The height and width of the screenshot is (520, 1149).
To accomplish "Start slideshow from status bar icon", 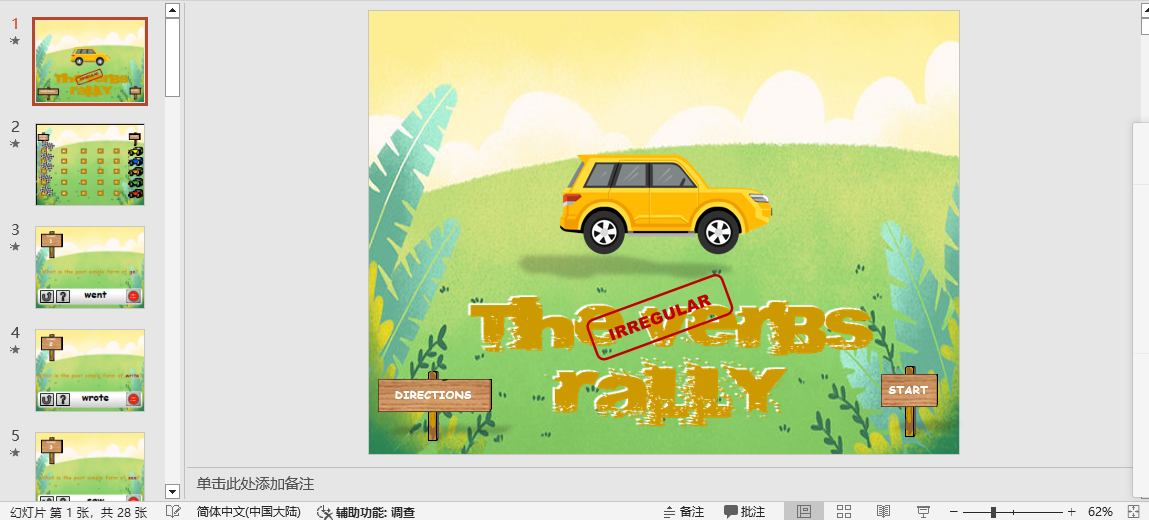I will [923, 512].
